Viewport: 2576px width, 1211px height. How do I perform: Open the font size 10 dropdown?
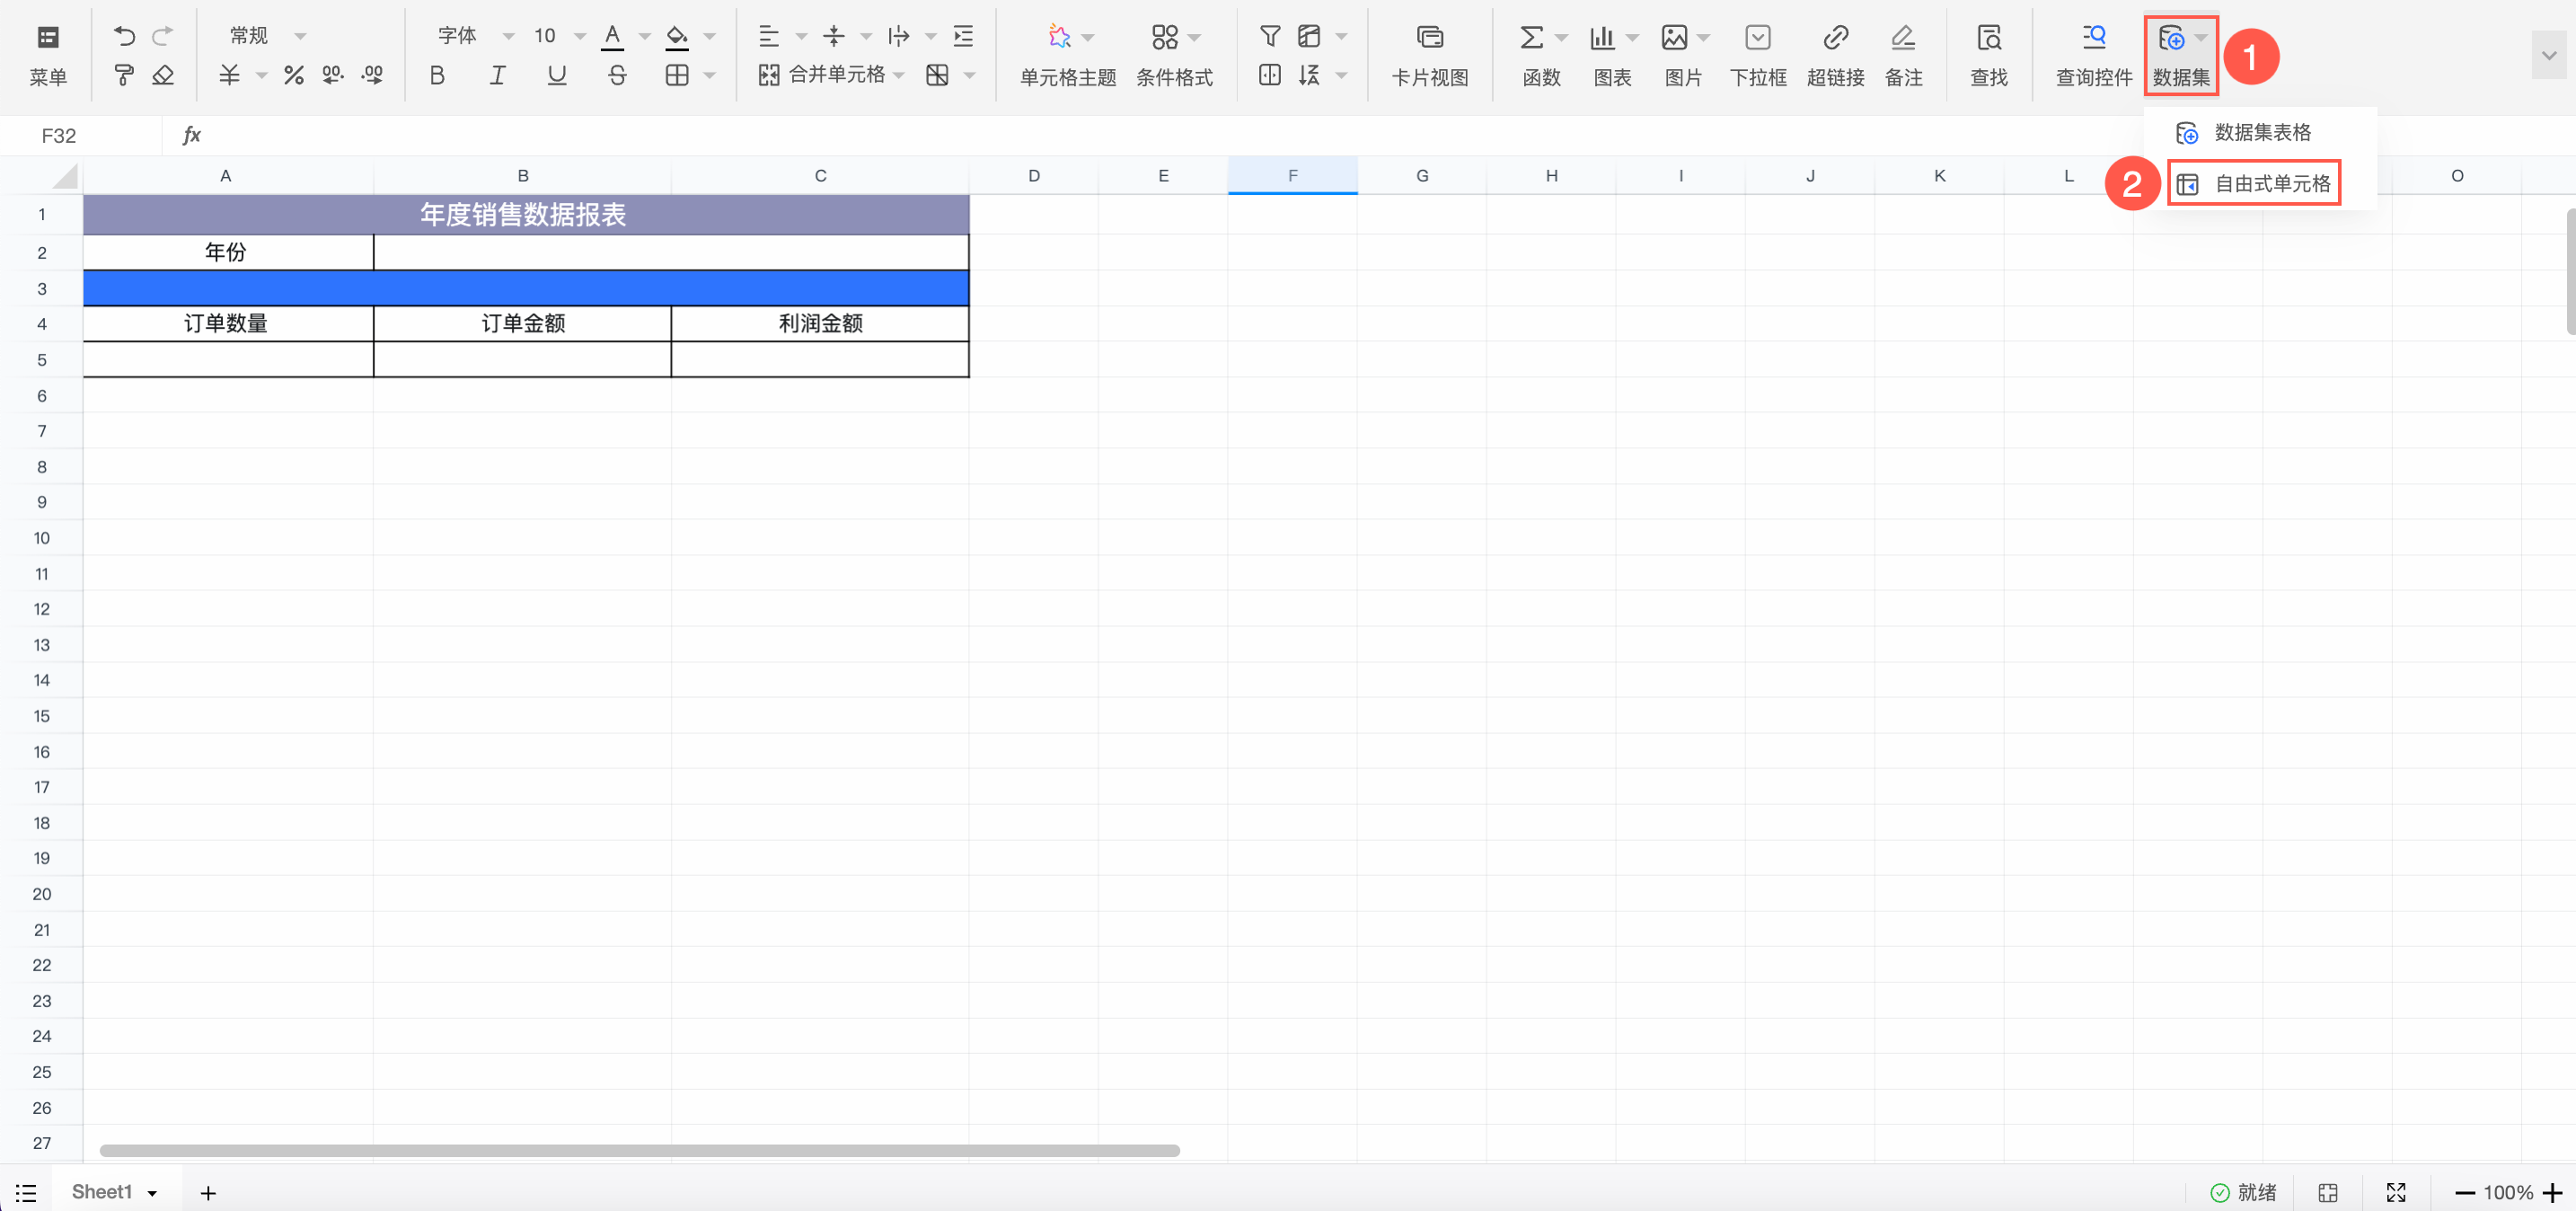[580, 36]
